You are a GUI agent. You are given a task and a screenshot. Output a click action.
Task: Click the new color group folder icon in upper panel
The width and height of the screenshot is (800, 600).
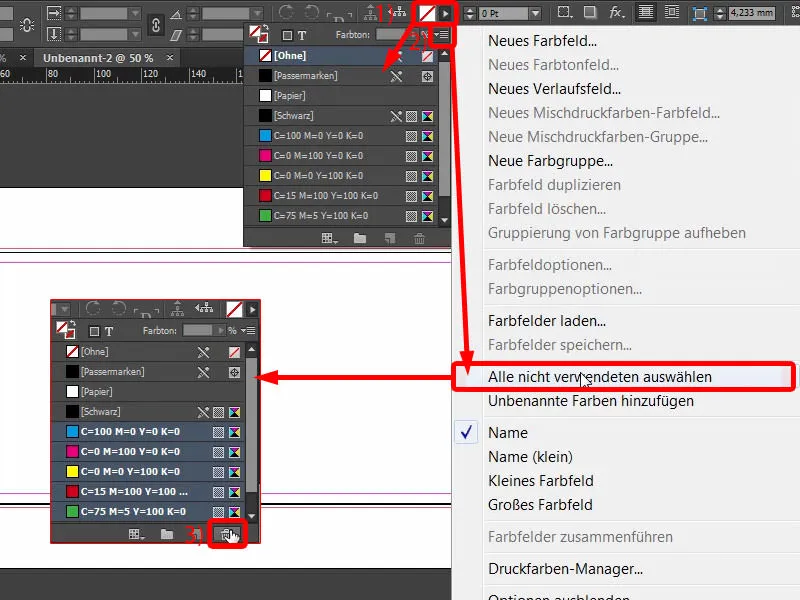(x=360, y=238)
